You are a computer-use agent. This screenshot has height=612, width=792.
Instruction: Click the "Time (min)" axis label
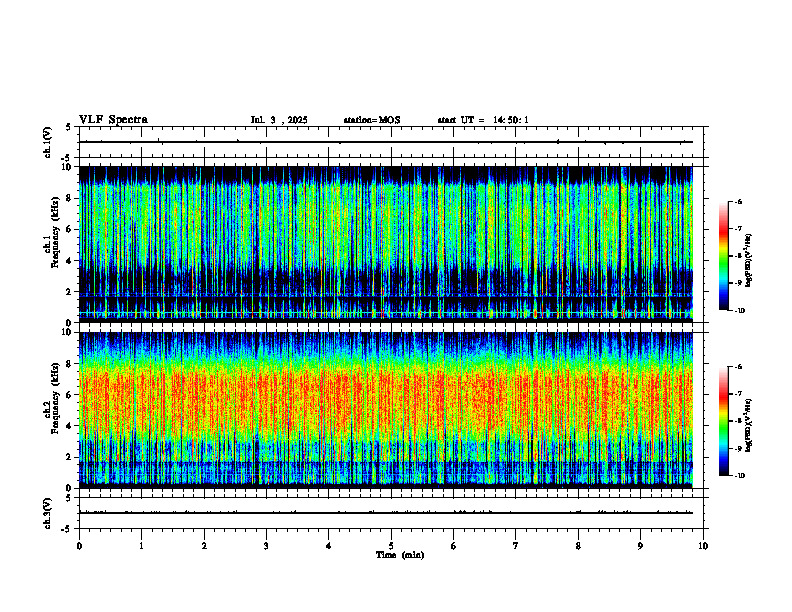tap(400, 555)
